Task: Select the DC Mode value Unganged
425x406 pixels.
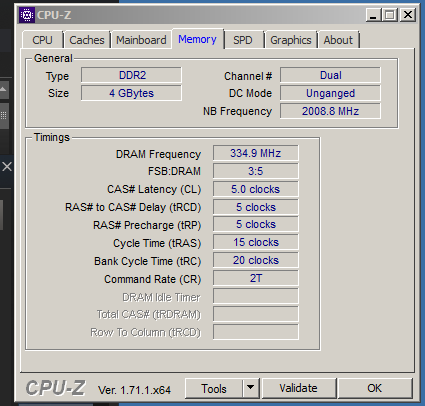Action: [330, 93]
